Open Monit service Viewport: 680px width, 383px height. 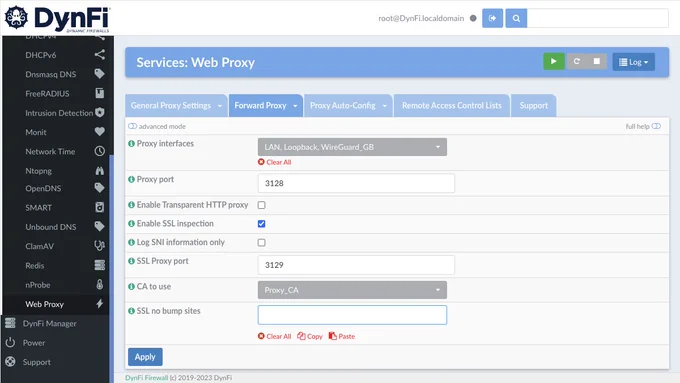coord(36,132)
